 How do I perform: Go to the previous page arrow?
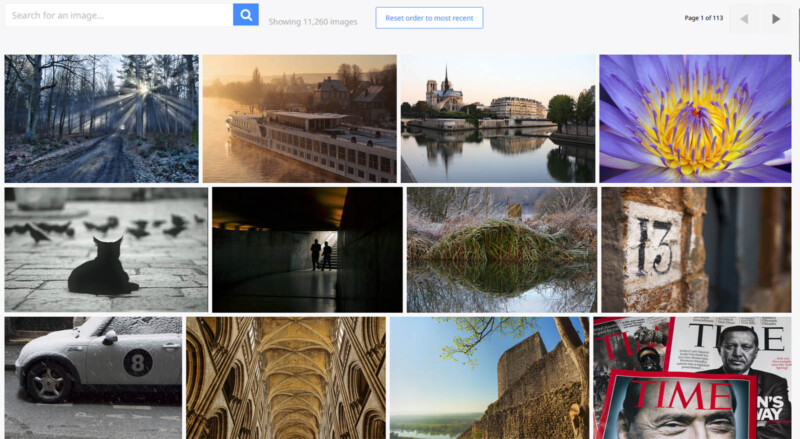[x=743, y=18]
